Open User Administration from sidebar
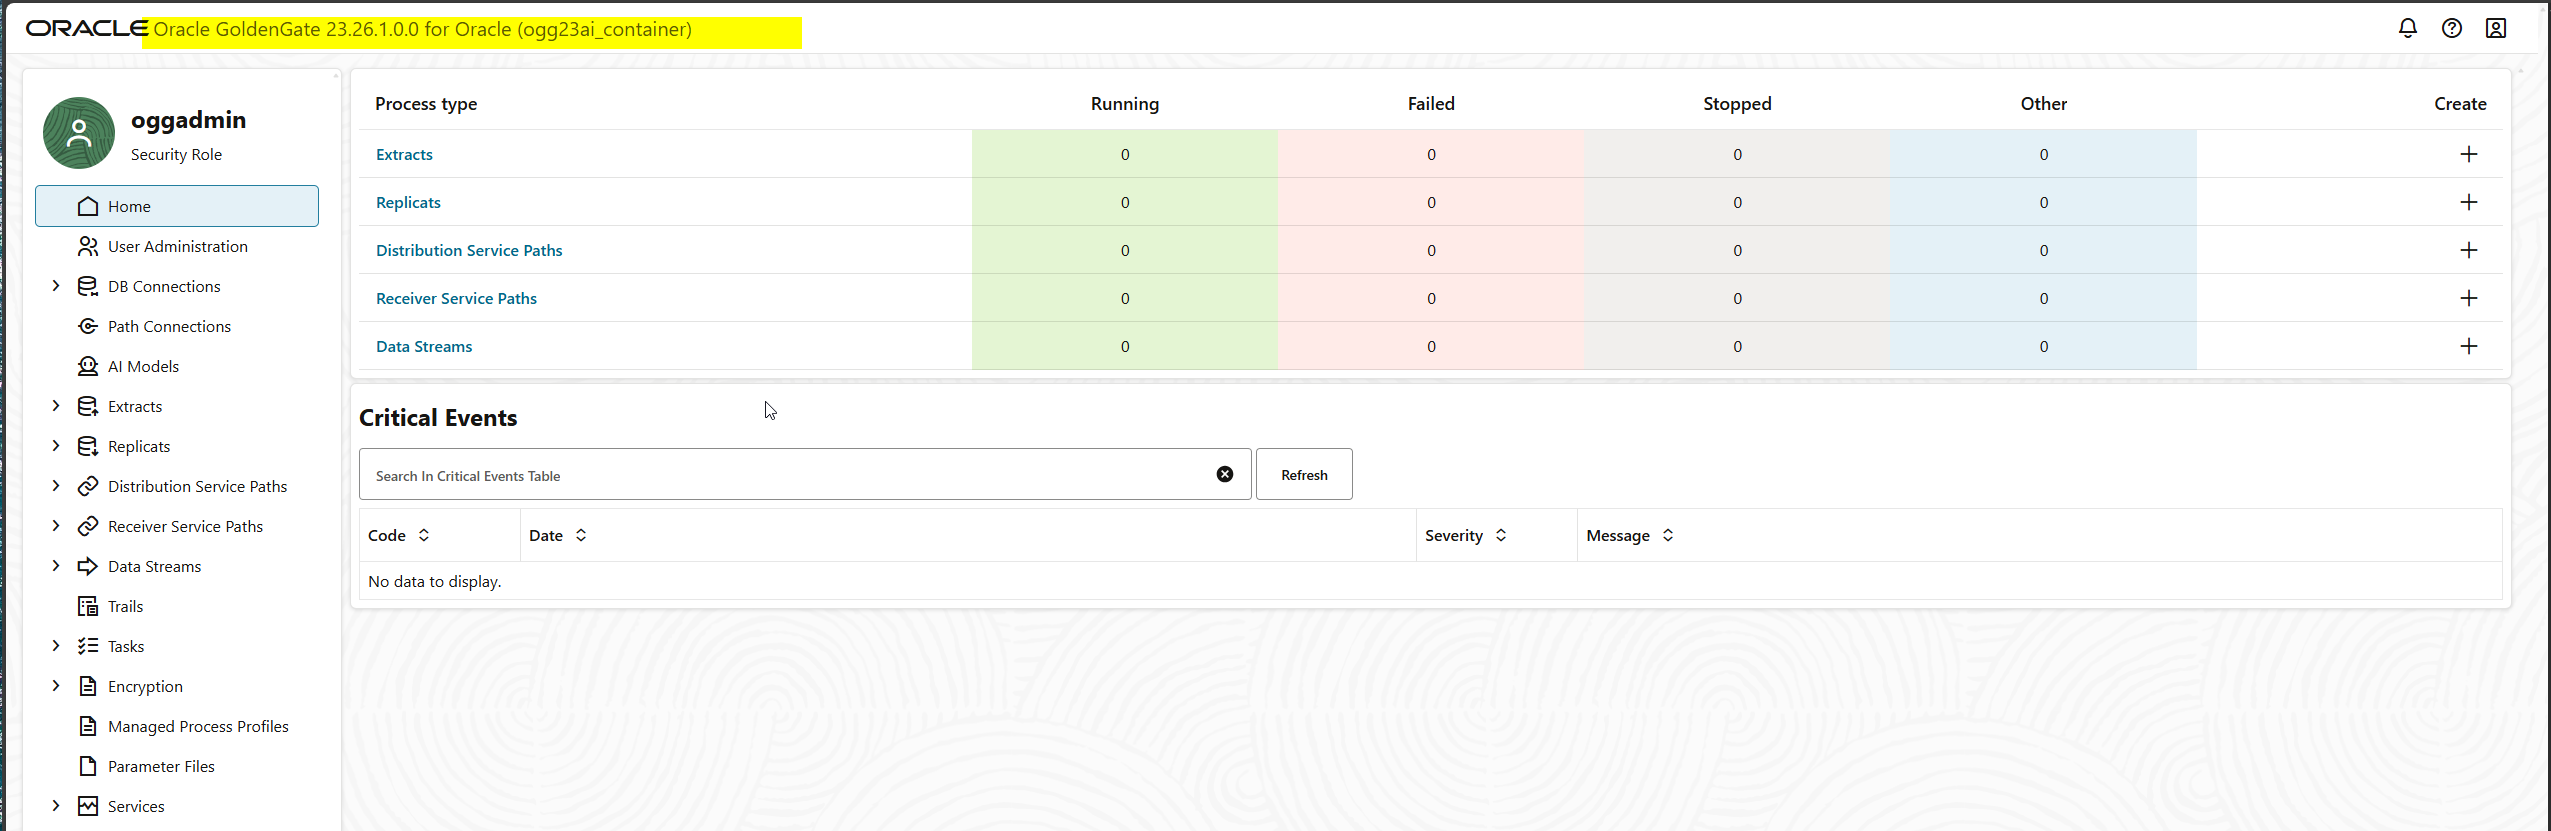Screen dimensions: 2551x831 pyautogui.click(x=177, y=246)
